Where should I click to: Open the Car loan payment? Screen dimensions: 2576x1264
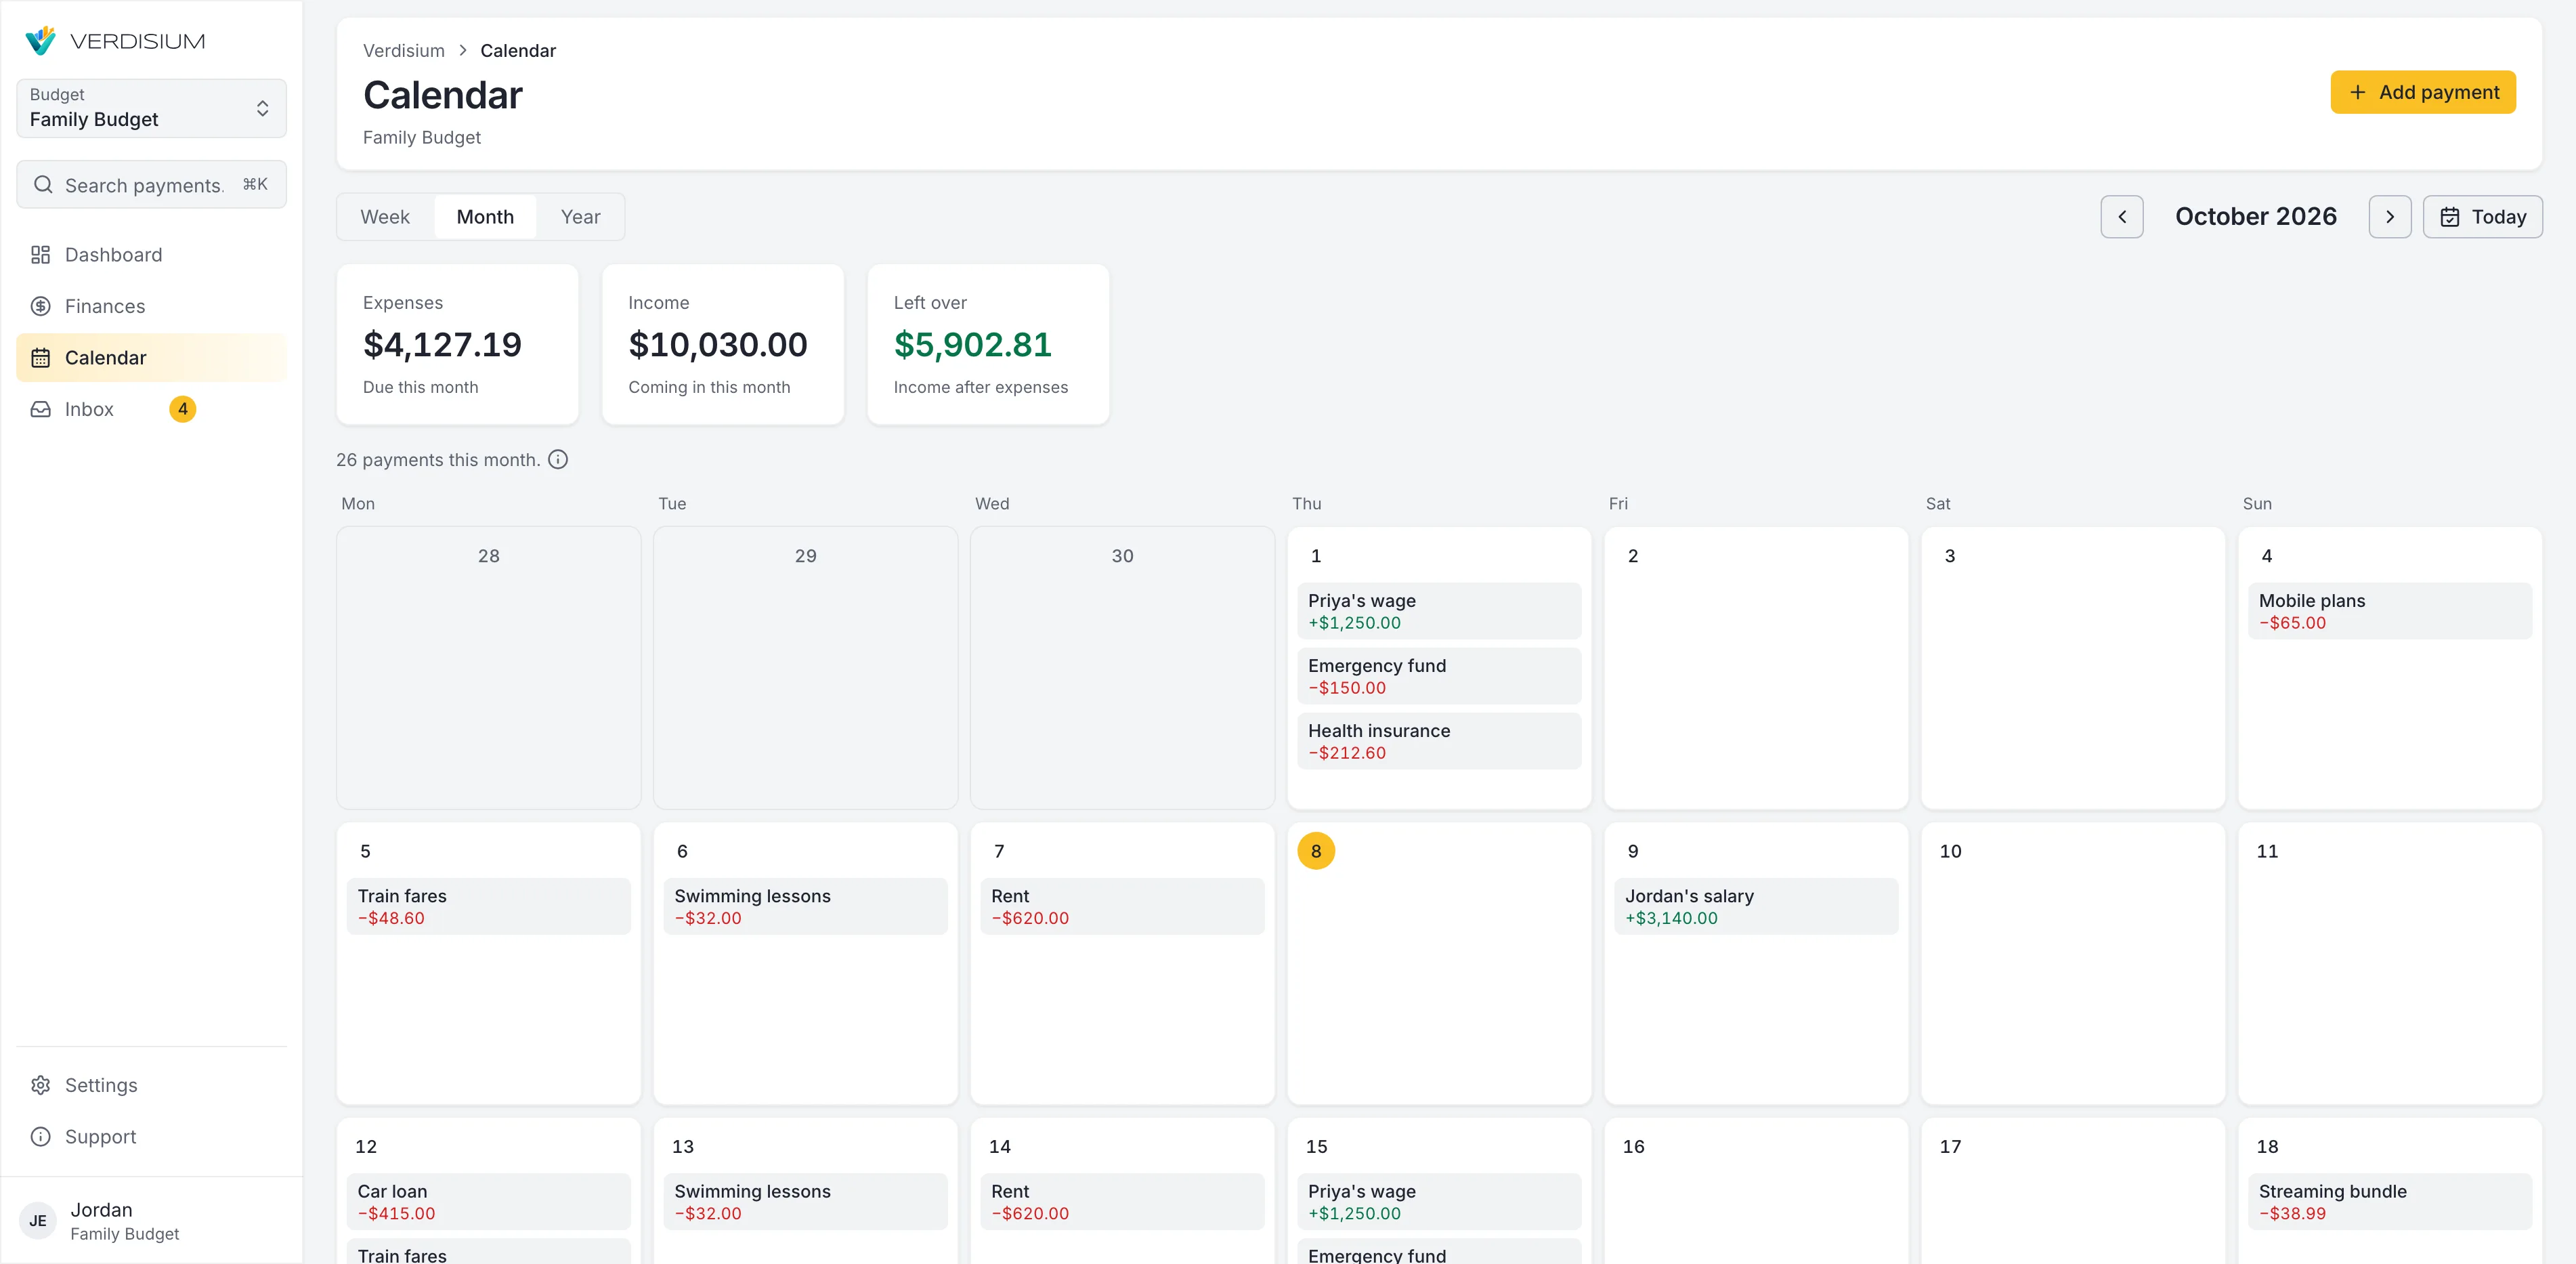[x=488, y=1201]
